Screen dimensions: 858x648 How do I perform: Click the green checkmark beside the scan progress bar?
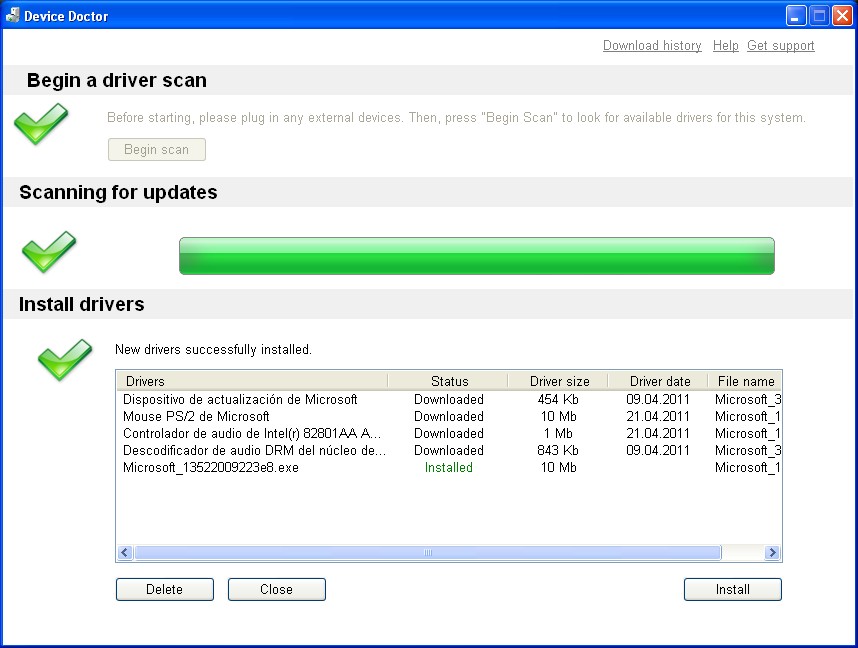click(x=49, y=252)
